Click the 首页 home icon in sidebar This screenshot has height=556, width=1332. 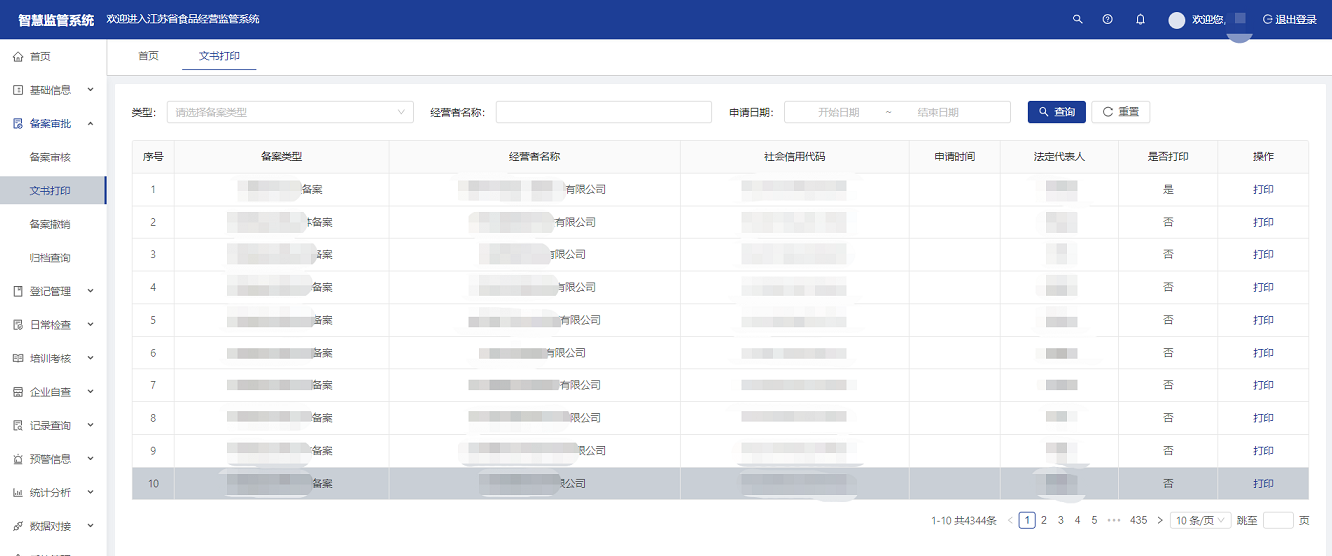coord(18,57)
